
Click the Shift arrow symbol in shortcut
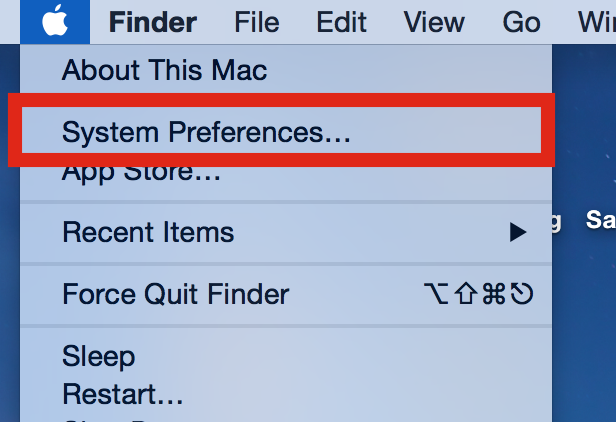466,294
